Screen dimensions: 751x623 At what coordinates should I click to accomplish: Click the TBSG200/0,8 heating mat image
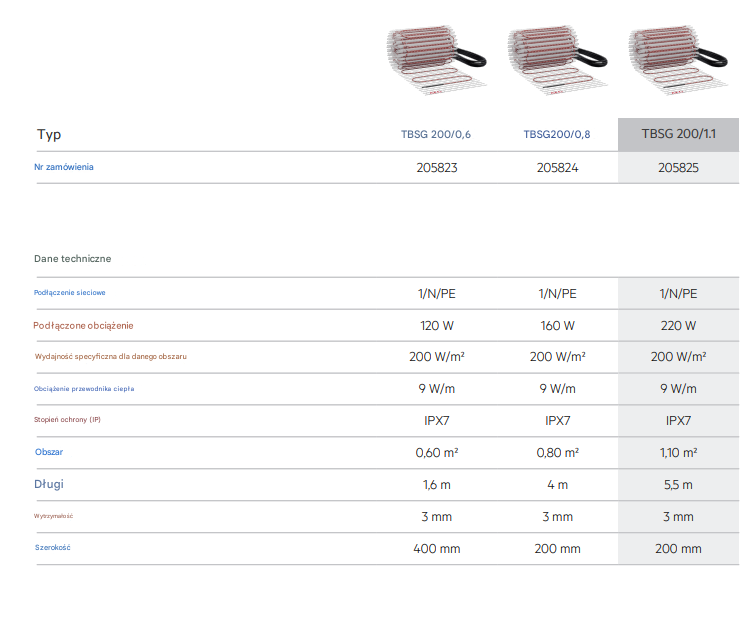click(557, 59)
